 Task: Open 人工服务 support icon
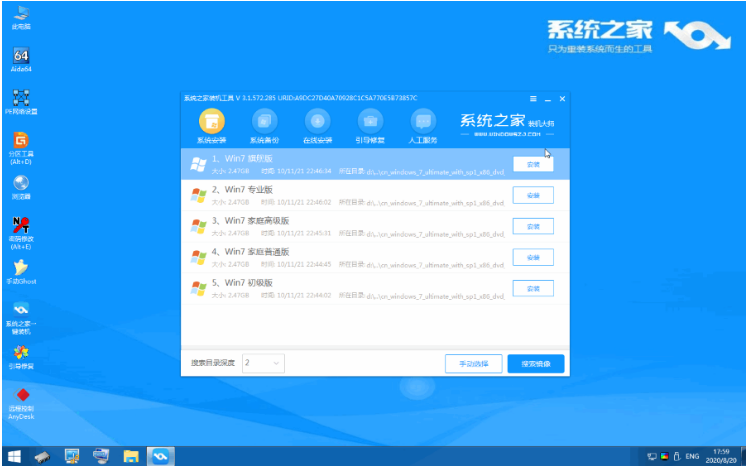click(423, 122)
